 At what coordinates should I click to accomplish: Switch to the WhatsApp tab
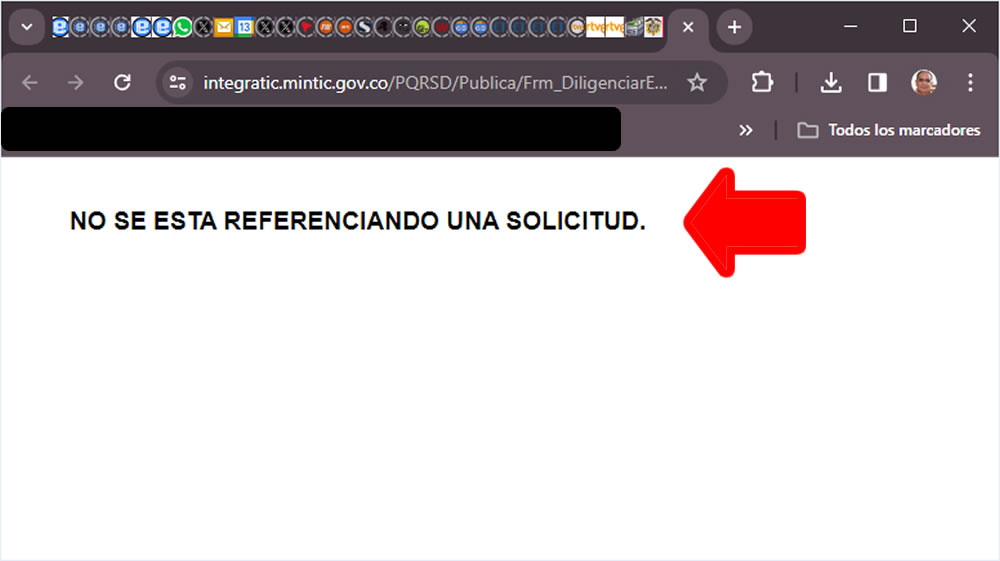(x=183, y=27)
